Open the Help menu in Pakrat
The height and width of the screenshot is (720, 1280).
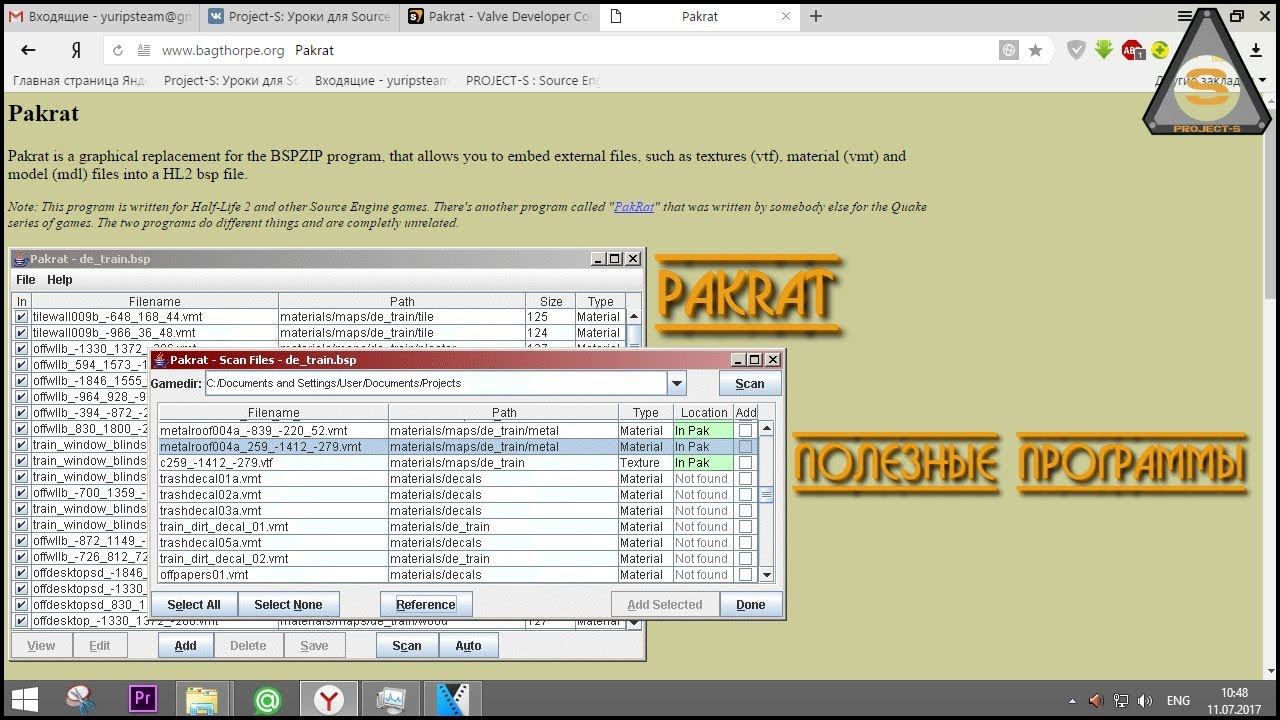[60, 280]
